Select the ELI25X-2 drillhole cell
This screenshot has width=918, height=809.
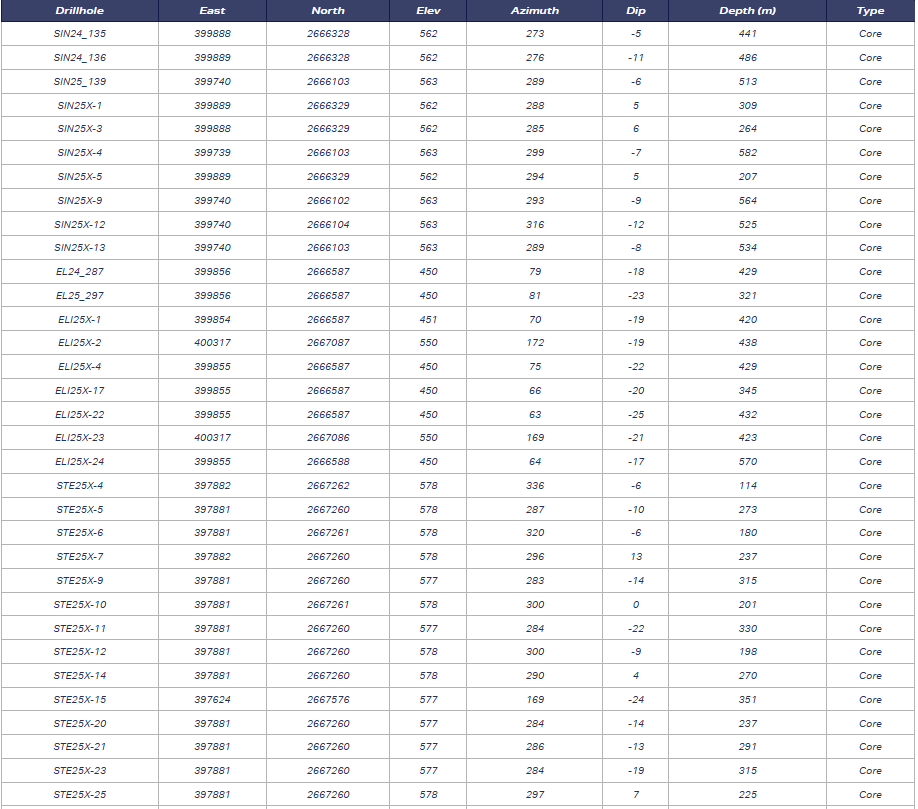tap(79, 343)
